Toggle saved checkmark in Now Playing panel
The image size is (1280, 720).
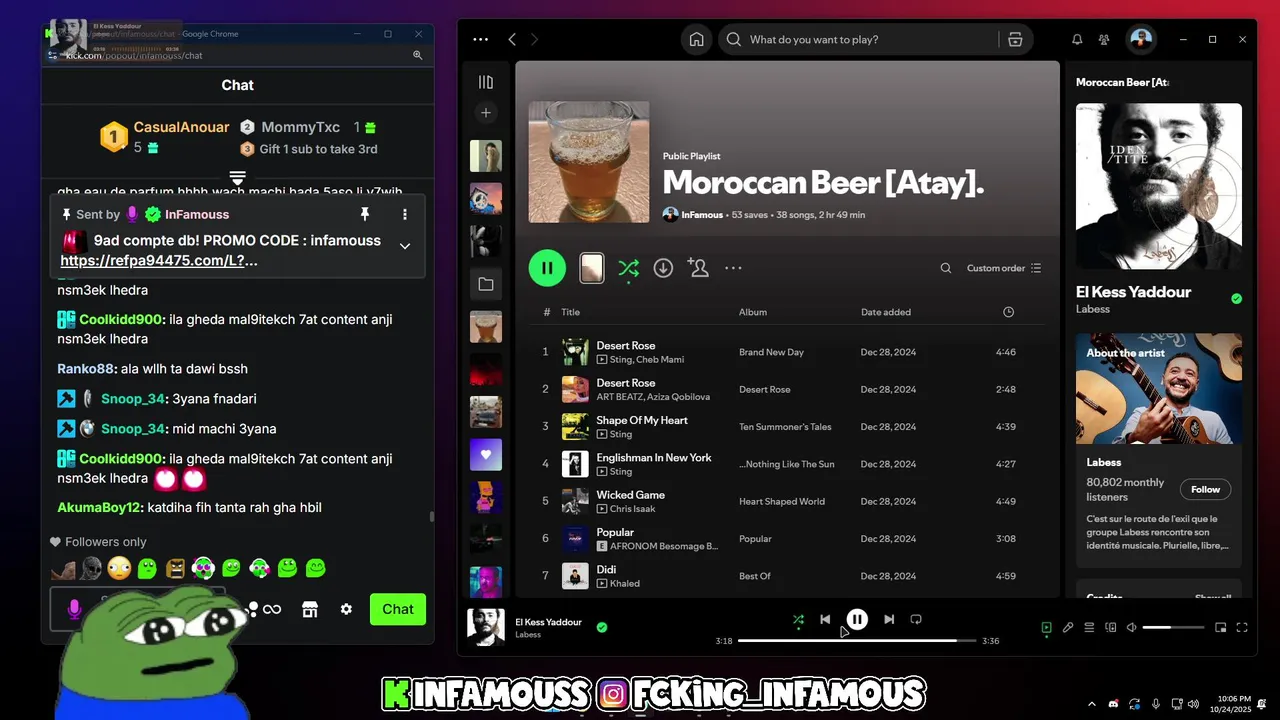[1236, 298]
